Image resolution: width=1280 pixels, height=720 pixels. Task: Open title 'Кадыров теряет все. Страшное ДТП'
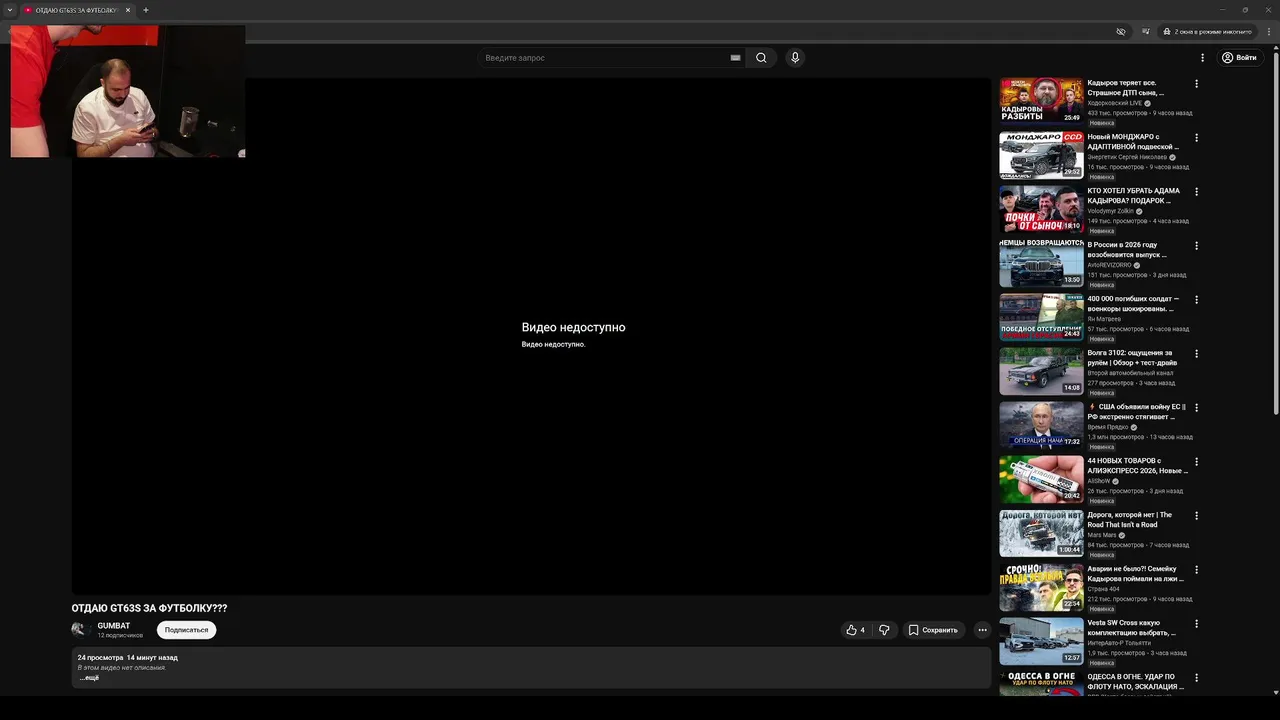[1126, 87]
